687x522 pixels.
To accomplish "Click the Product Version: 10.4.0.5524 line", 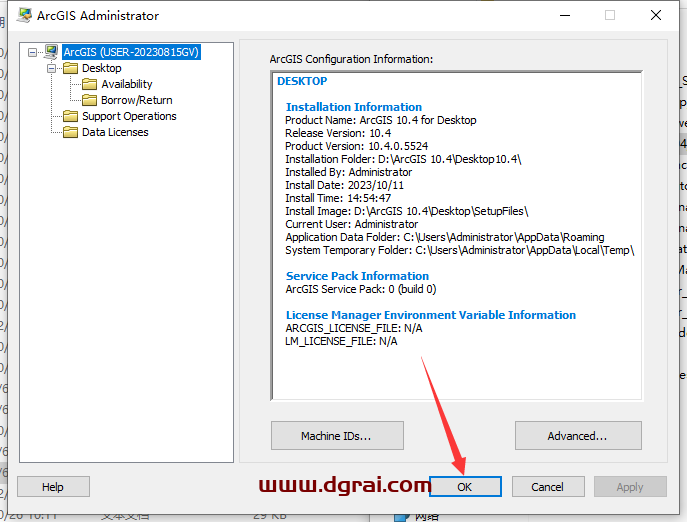I will click(x=357, y=146).
